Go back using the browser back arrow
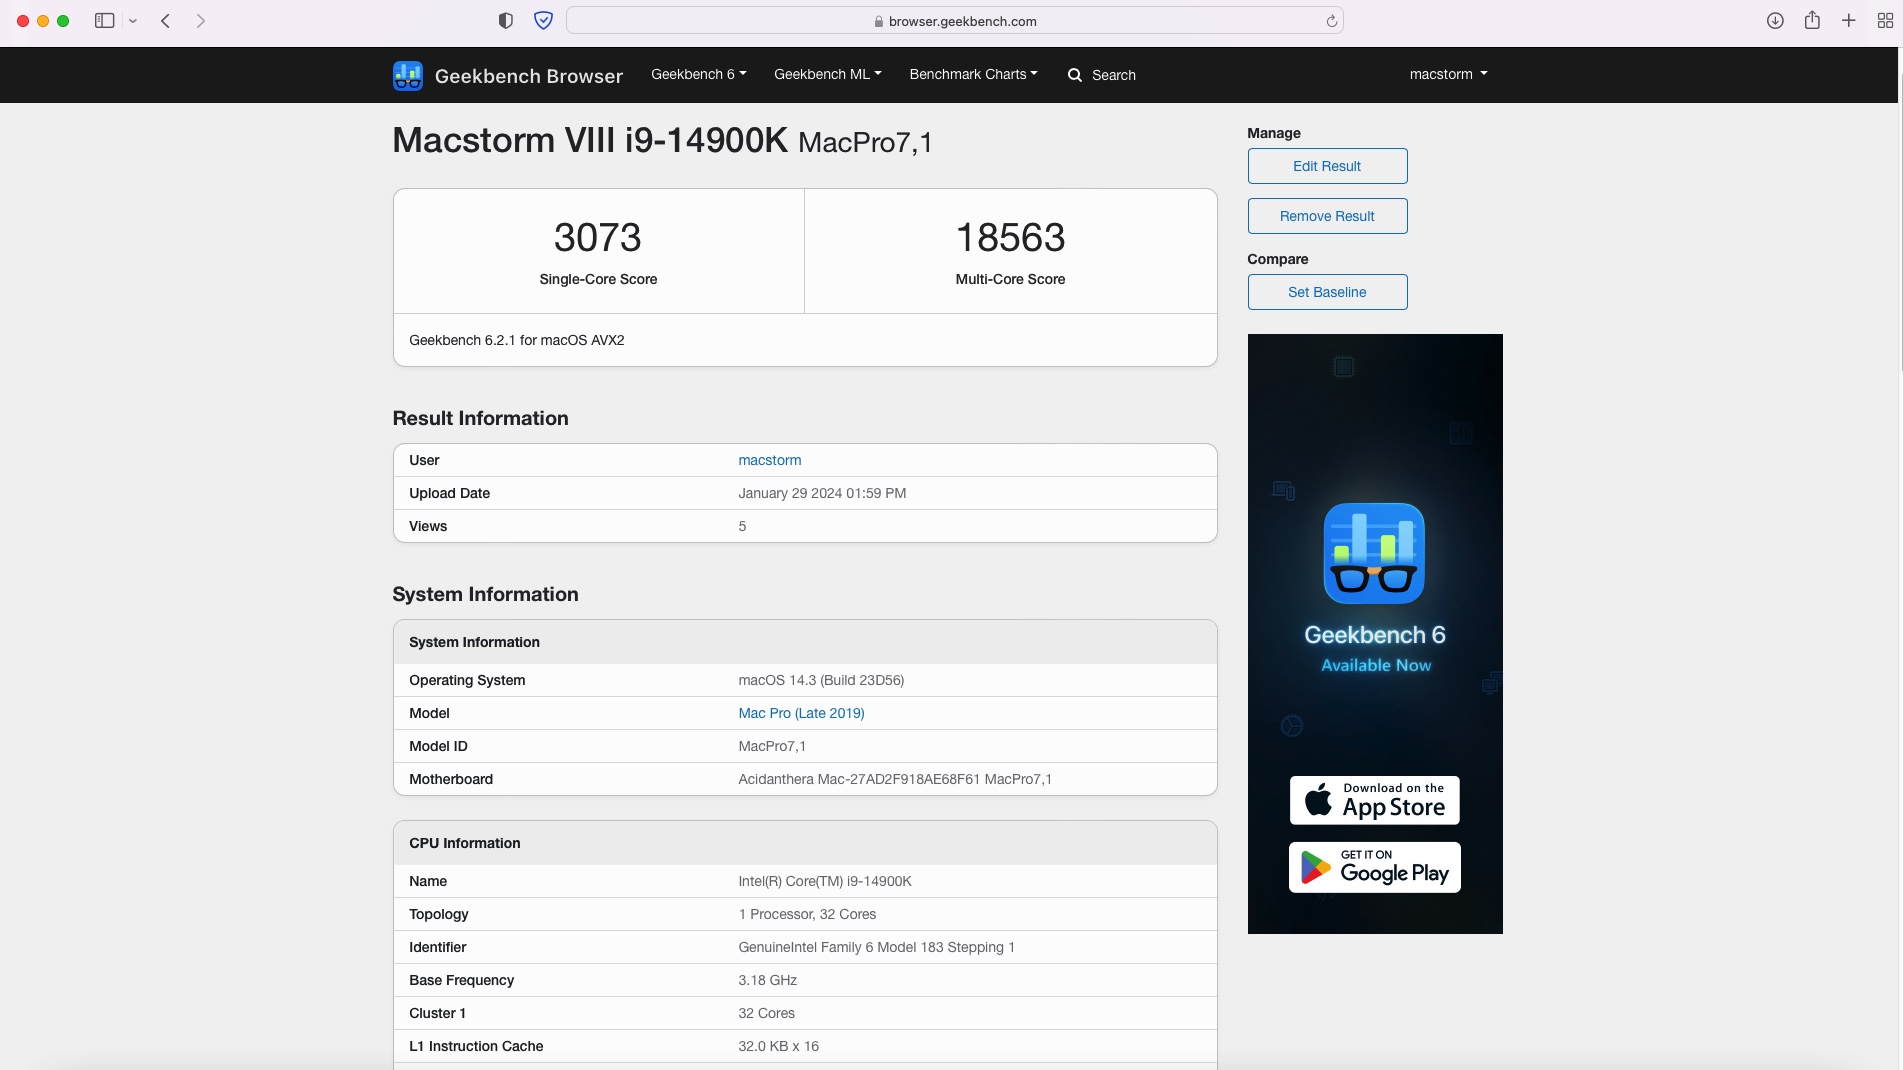 click(x=166, y=21)
